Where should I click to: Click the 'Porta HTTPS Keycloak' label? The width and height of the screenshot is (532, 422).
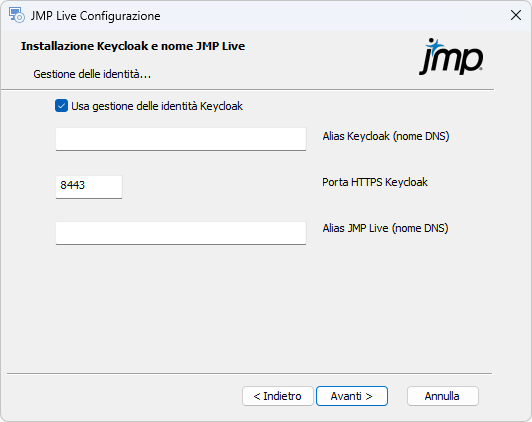point(375,183)
